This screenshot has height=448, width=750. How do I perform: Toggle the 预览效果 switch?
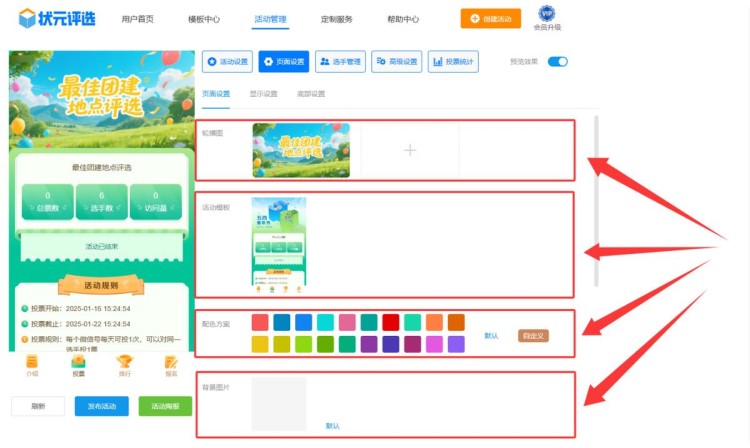[557, 62]
